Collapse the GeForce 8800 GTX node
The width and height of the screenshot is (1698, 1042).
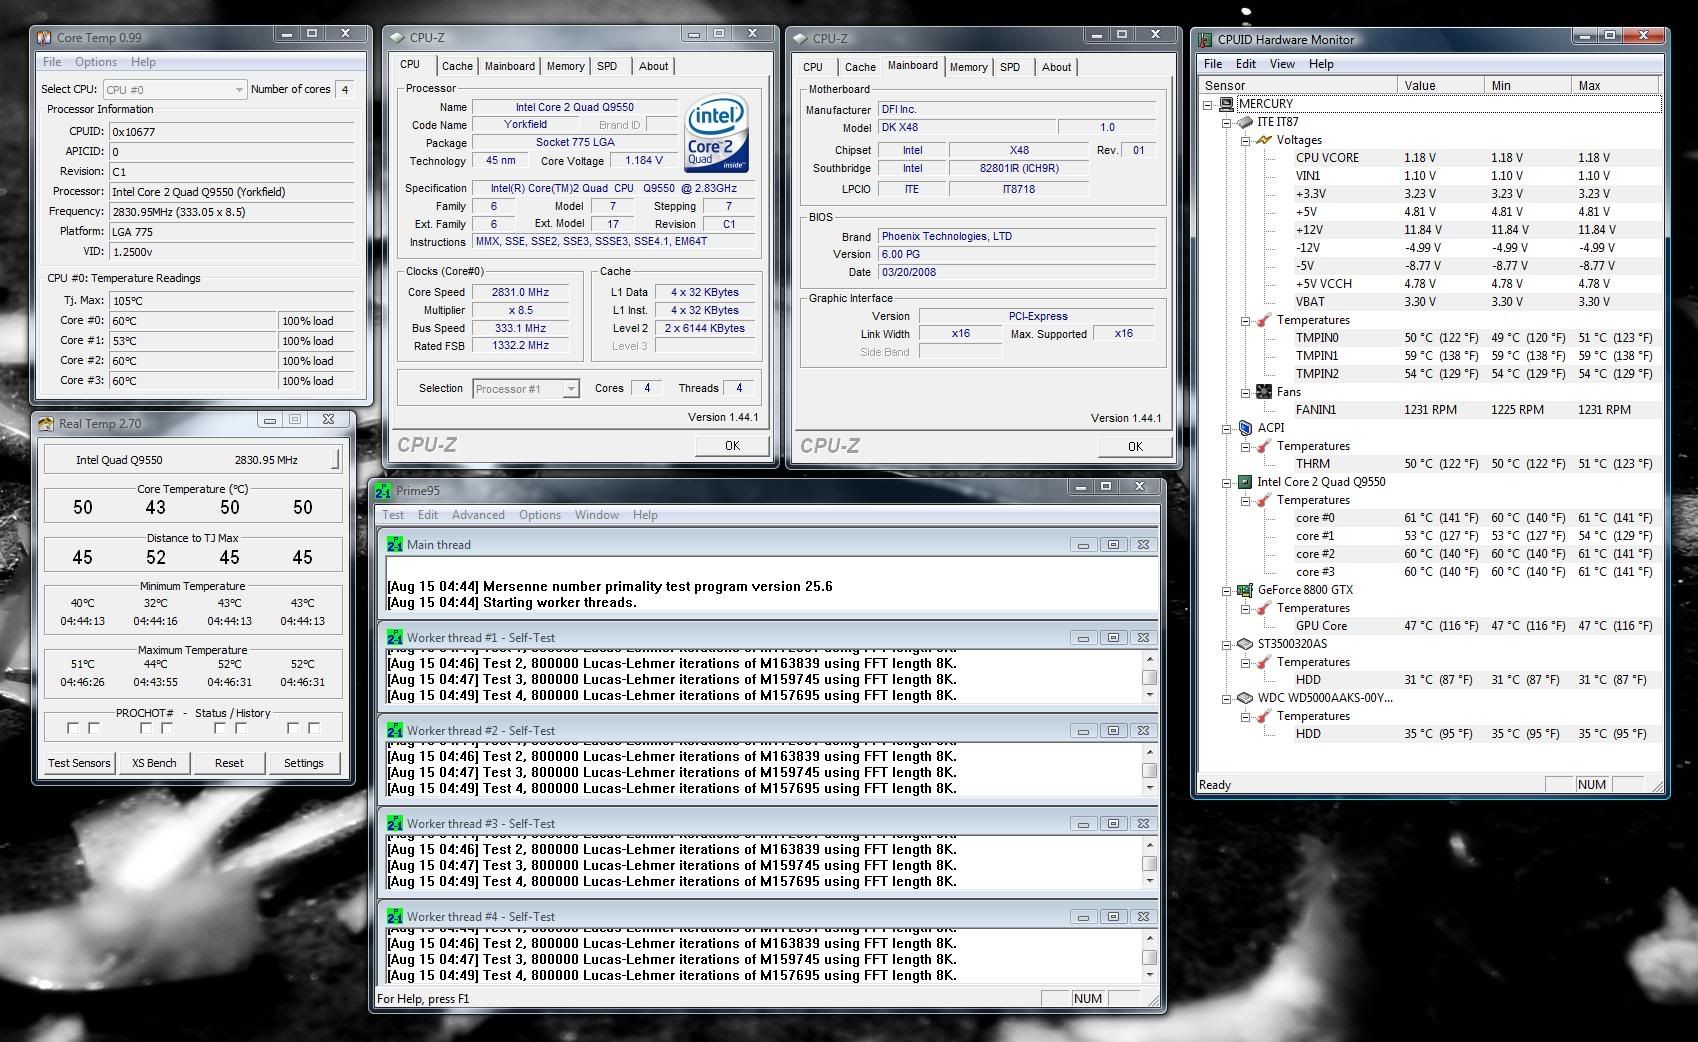(x=1227, y=590)
